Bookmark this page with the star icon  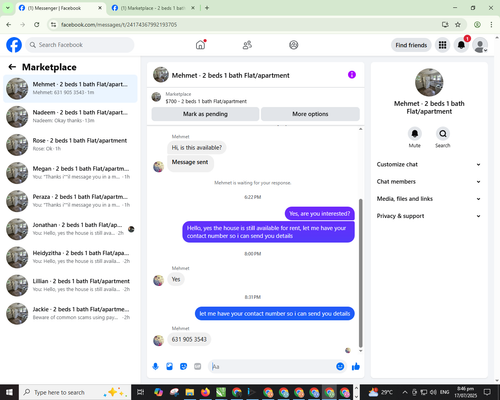pyautogui.click(x=458, y=25)
